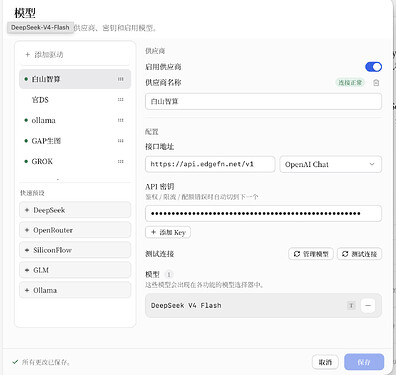This screenshot has height=375, width=396.
Task: Click the drag handle beside ollama
Action: (121, 120)
